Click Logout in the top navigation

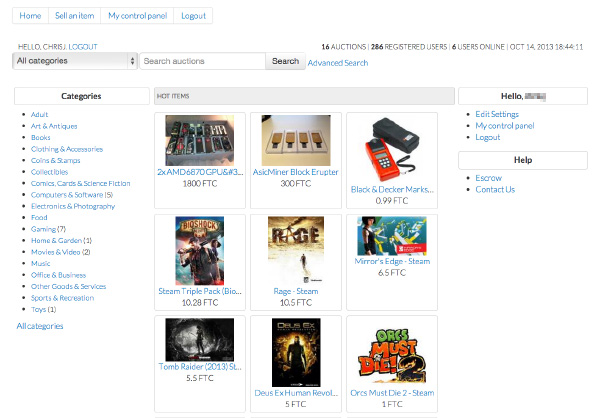193,16
